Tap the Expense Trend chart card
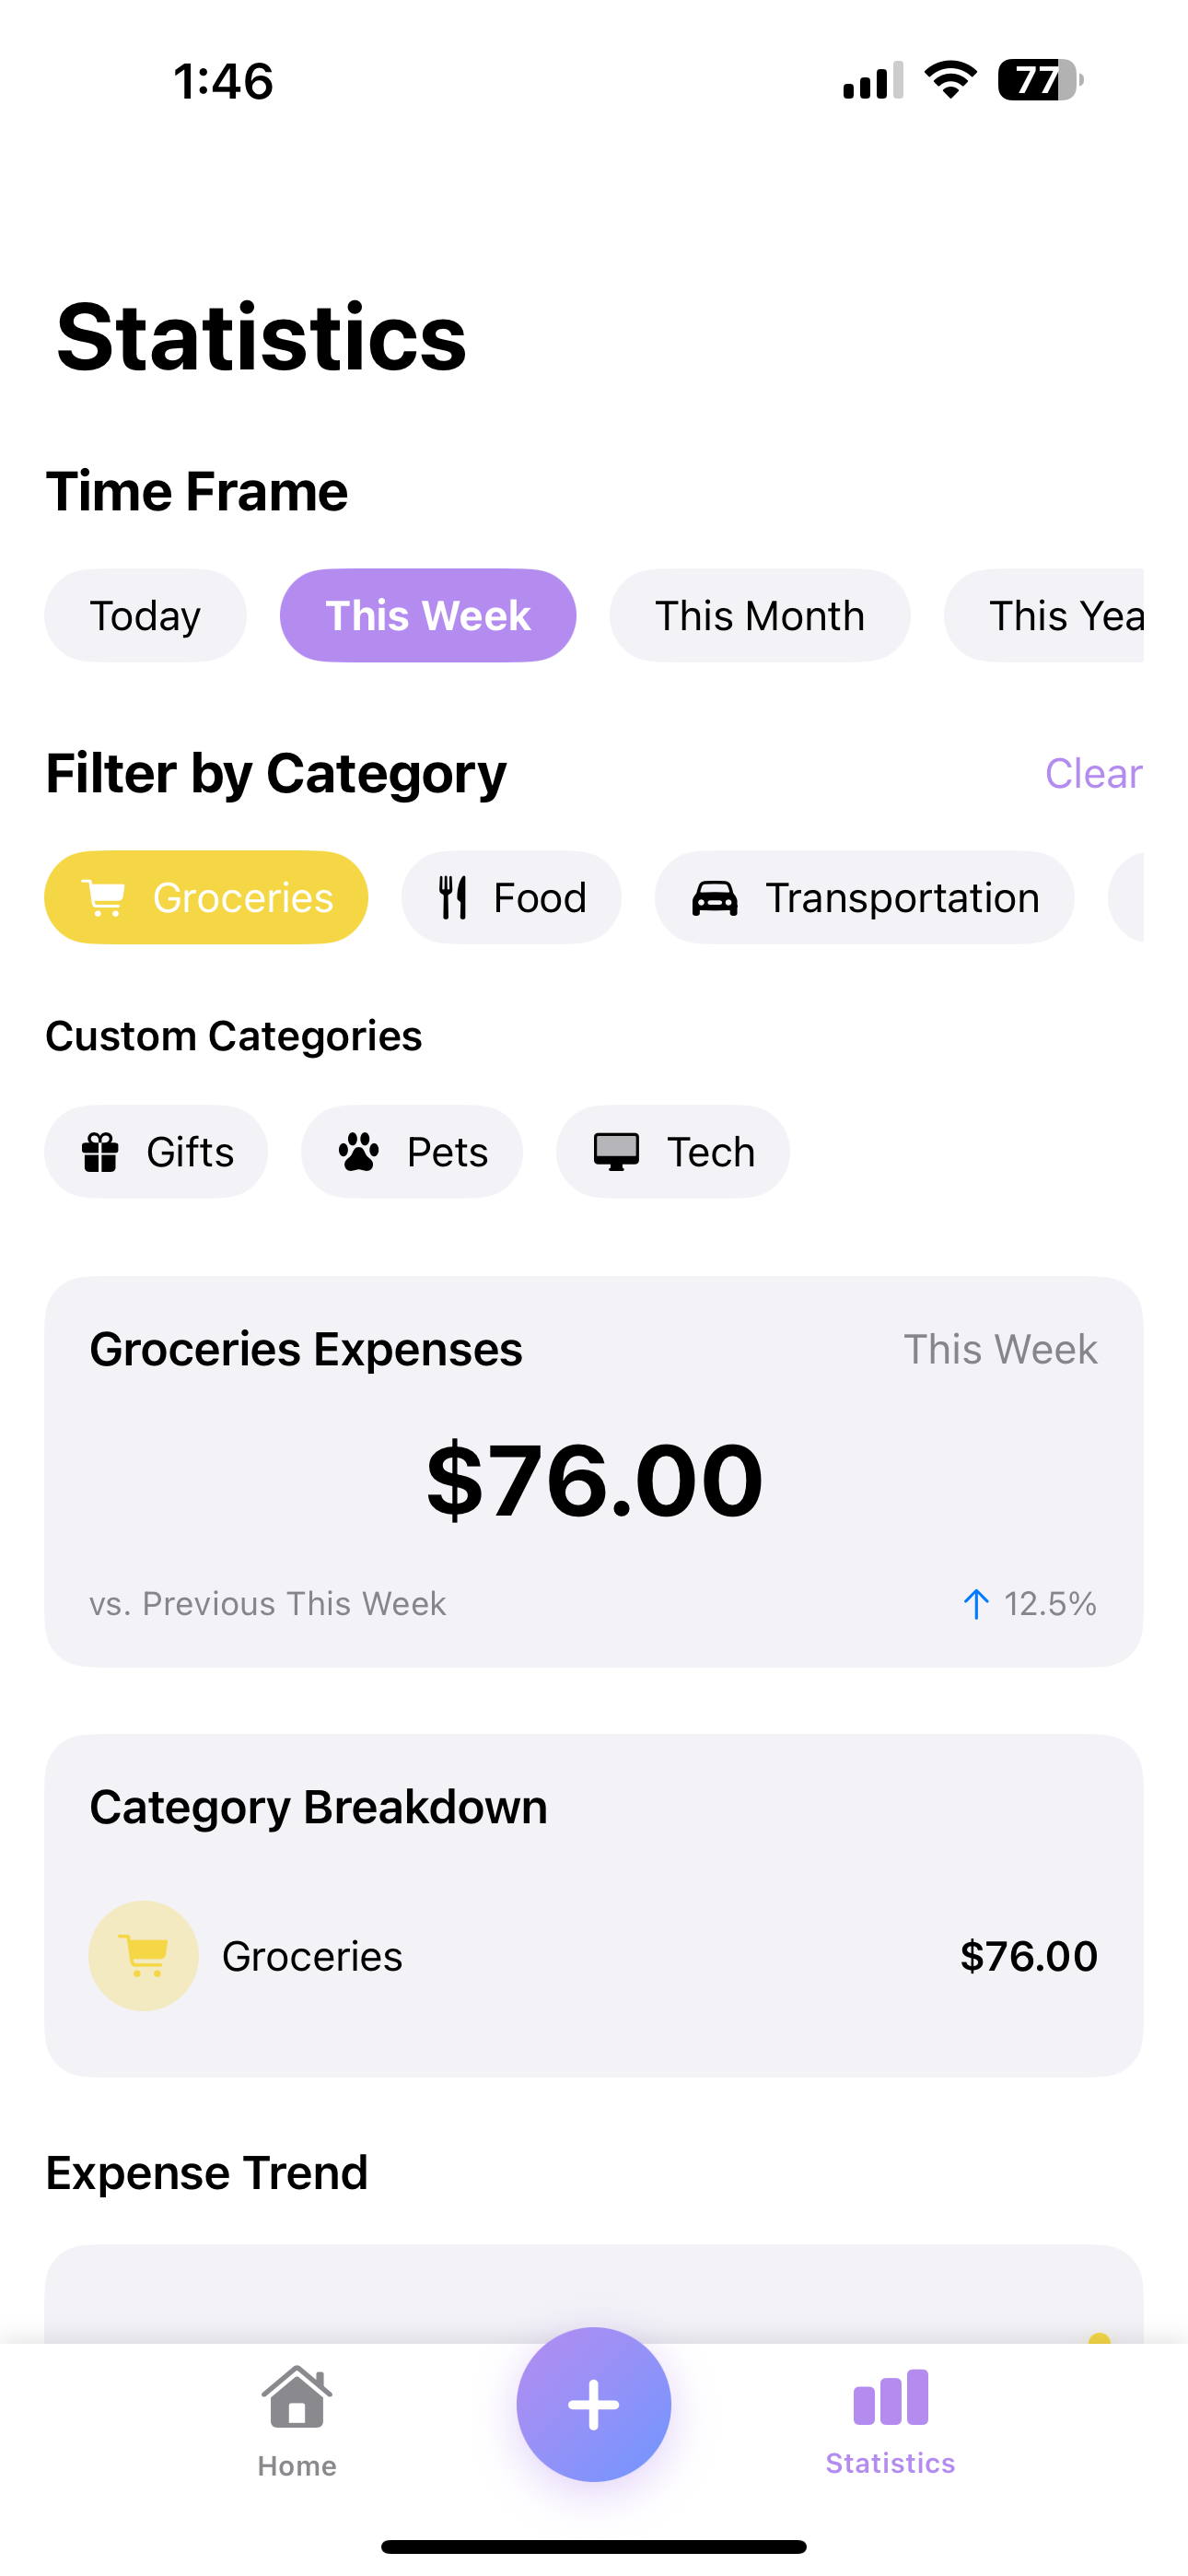Screen dimensions: 1188x2576 (594, 2294)
